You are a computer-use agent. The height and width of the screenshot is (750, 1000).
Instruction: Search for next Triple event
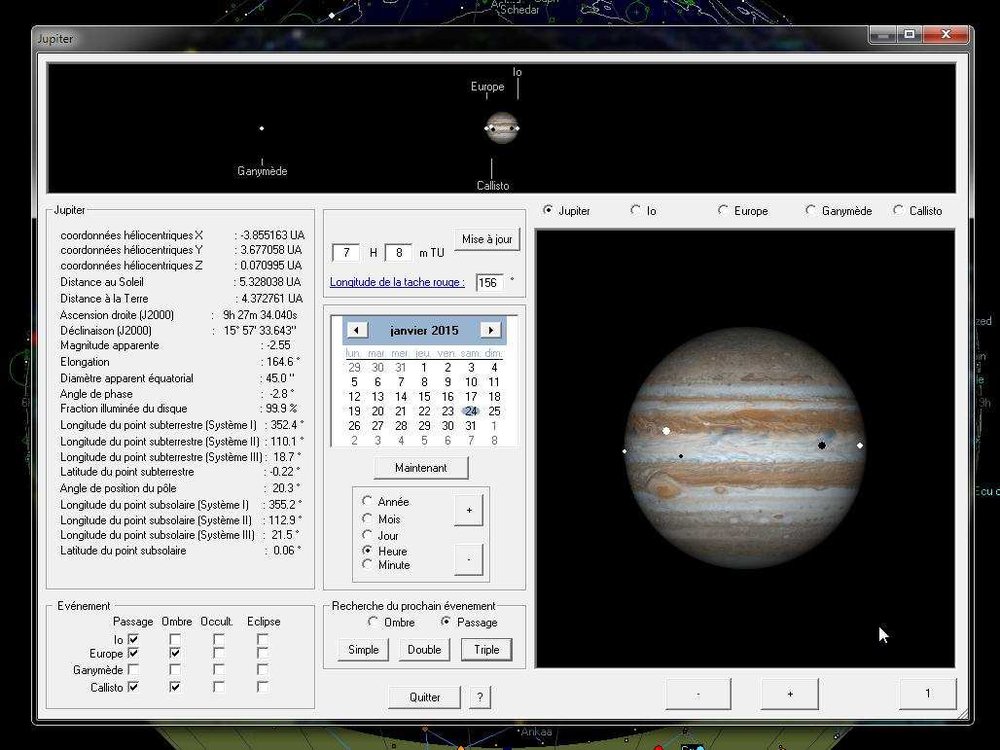click(487, 650)
